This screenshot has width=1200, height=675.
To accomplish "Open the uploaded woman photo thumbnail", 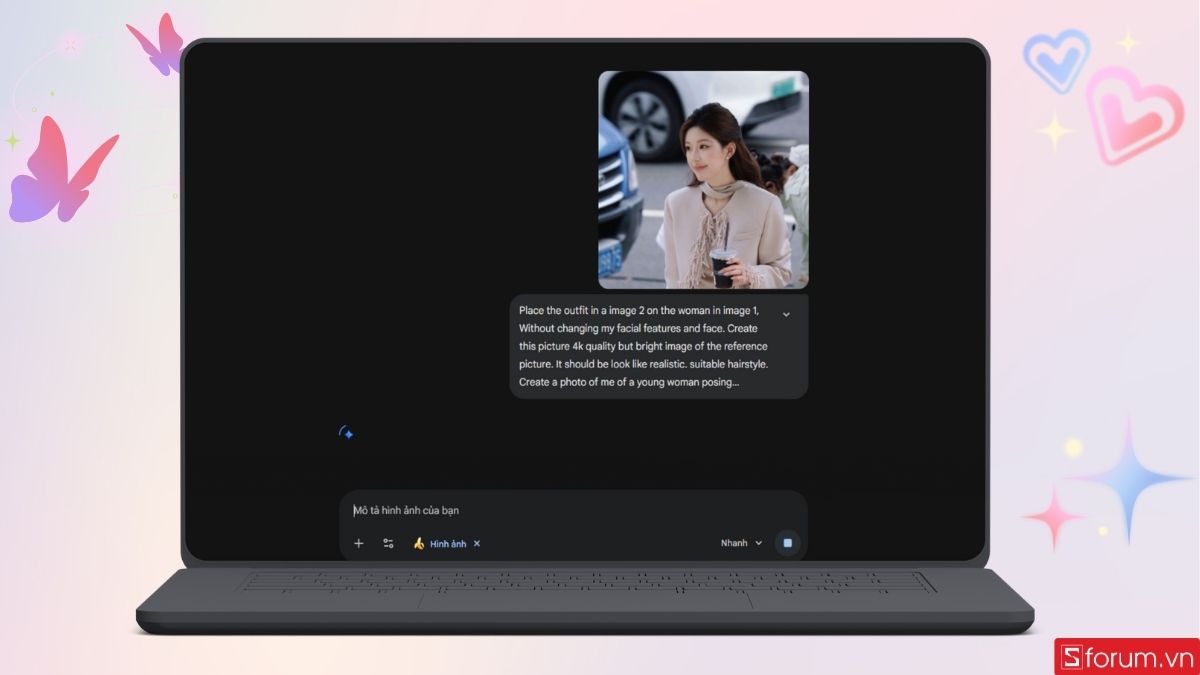I will click(x=703, y=180).
